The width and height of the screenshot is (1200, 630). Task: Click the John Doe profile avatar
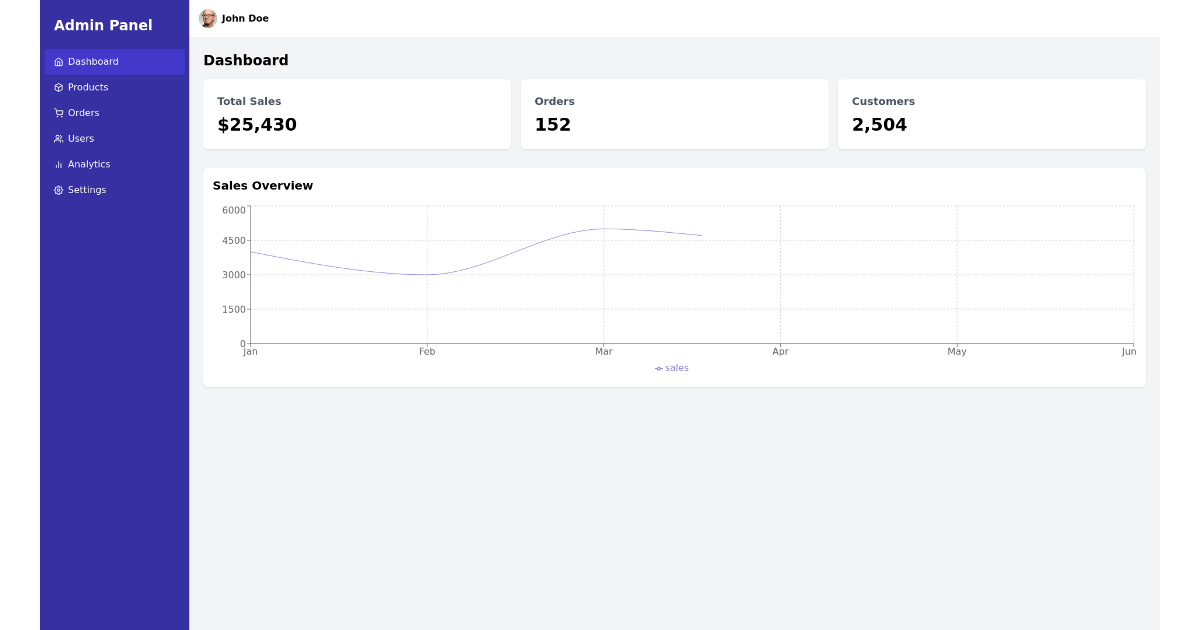pos(208,18)
